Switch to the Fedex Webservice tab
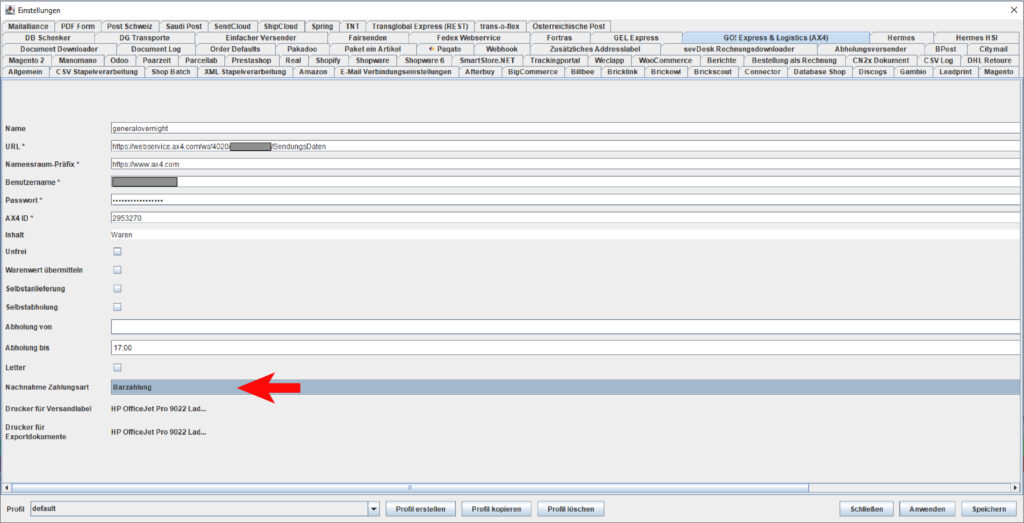The height and width of the screenshot is (523, 1024). (468, 38)
